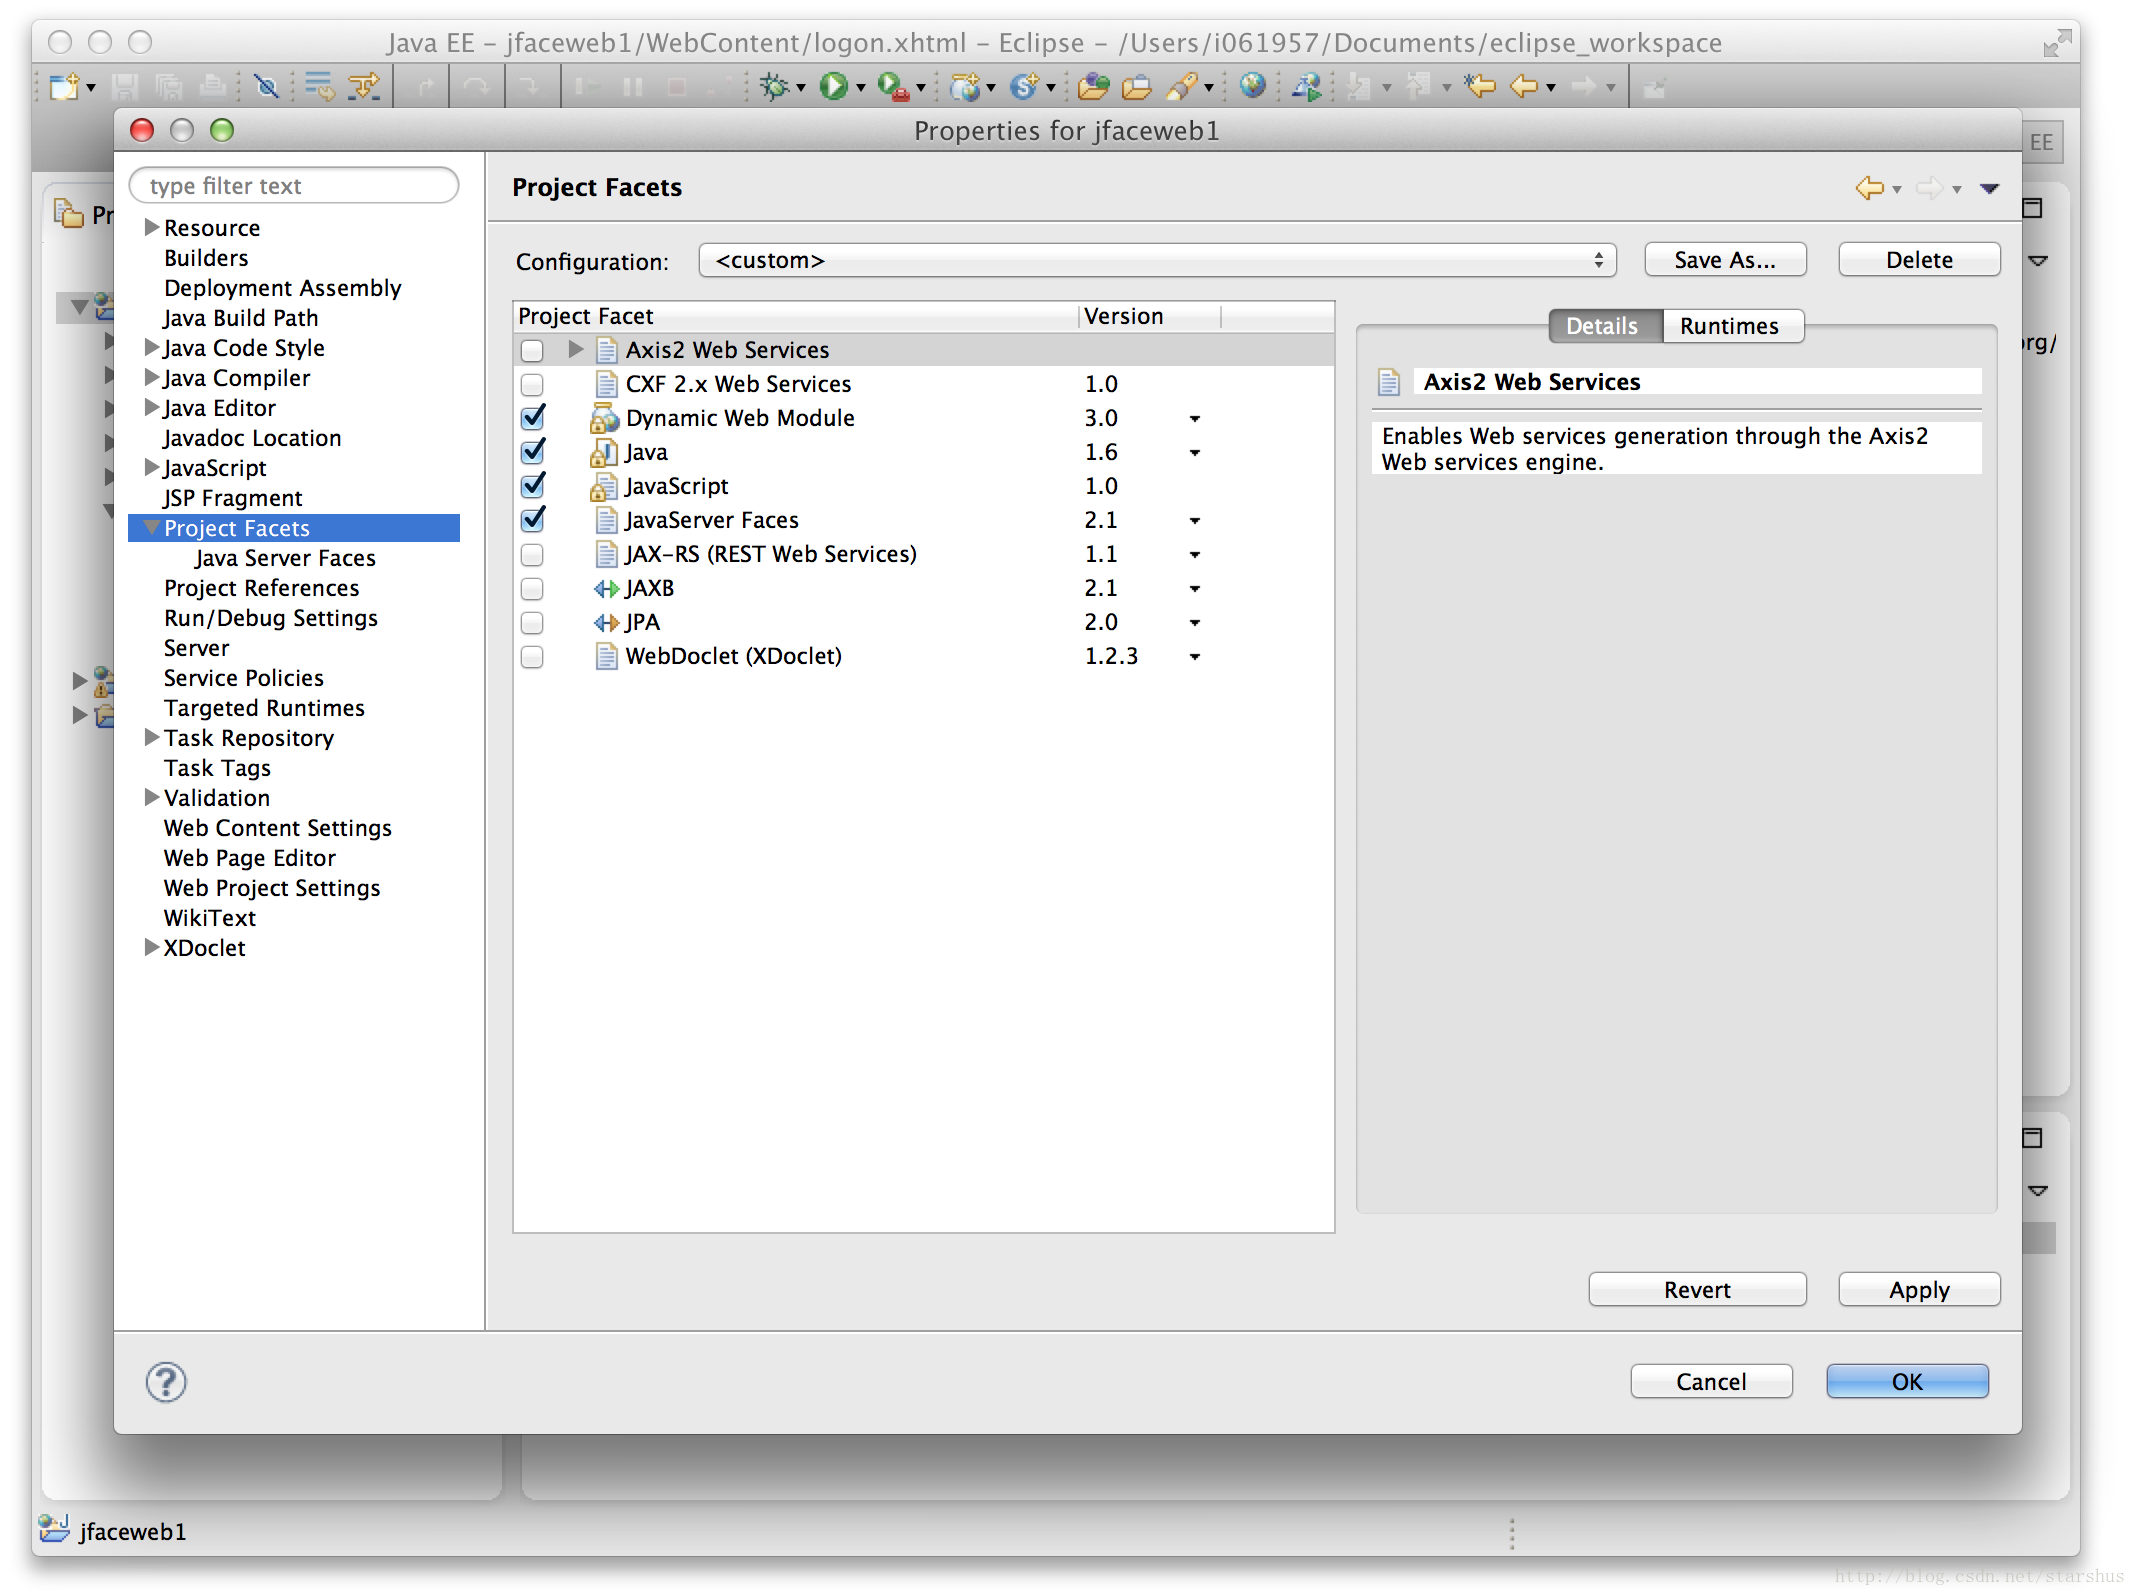The width and height of the screenshot is (2136, 1596).
Task: Open JavaServer Faces version dropdown
Action: (1194, 521)
